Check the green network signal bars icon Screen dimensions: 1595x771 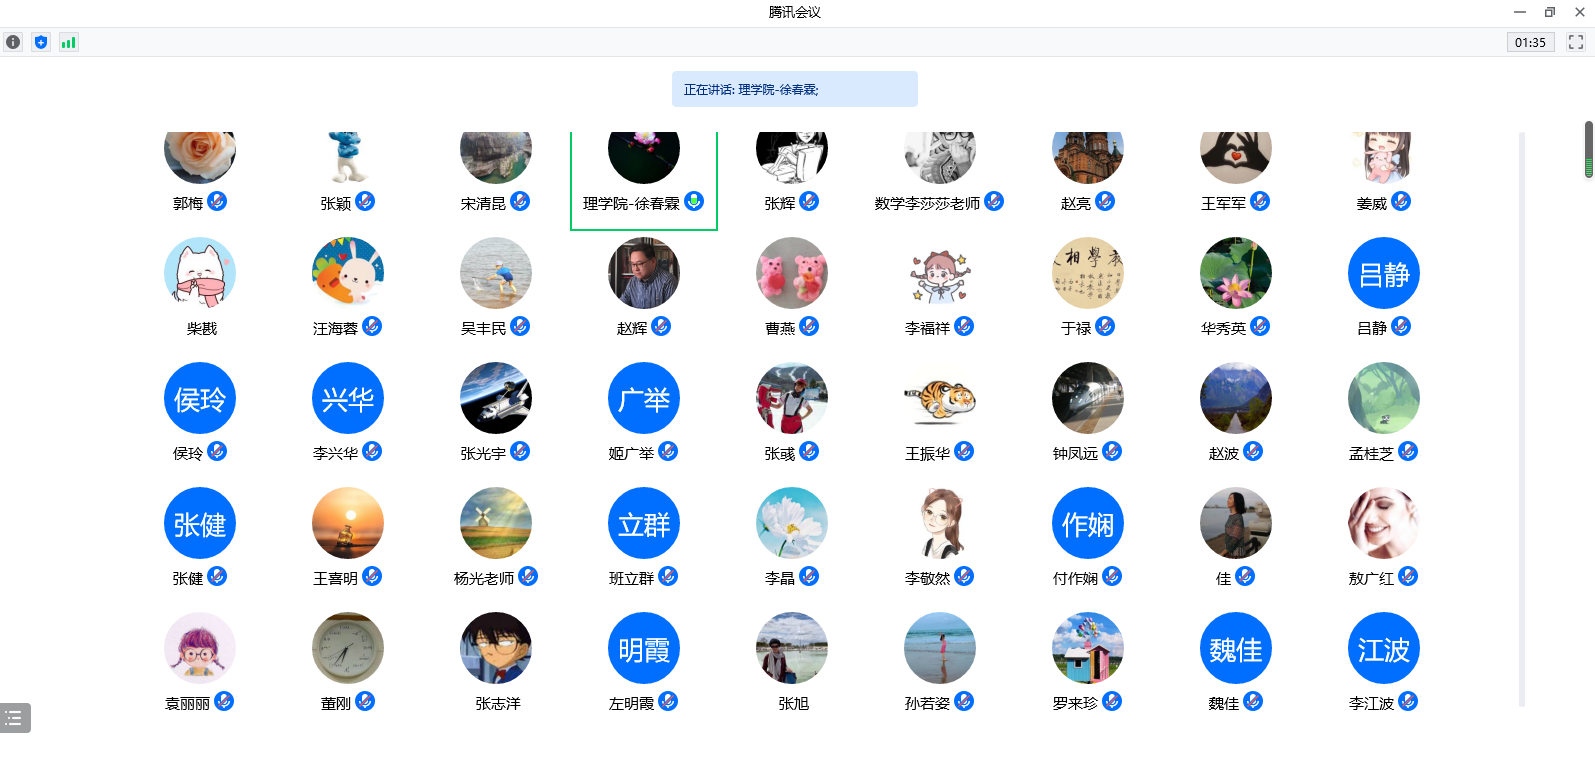coord(68,42)
